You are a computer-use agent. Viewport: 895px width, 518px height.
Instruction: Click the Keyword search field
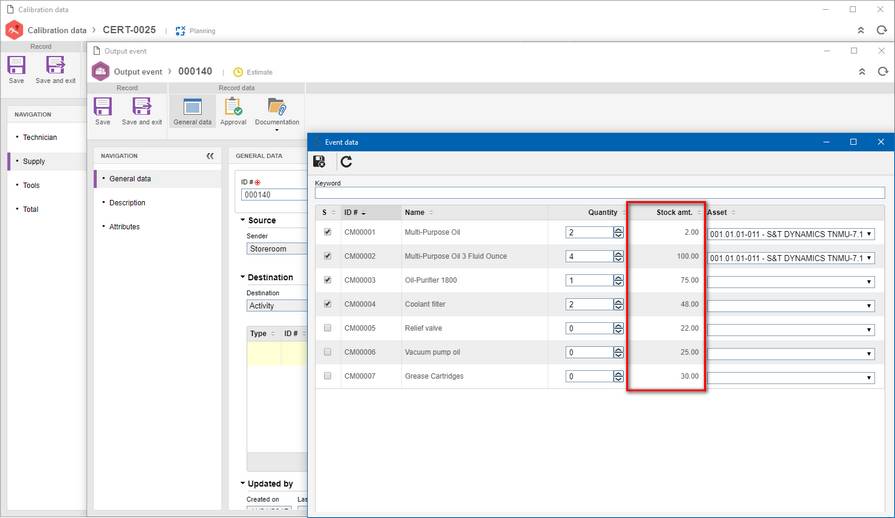tap(599, 193)
